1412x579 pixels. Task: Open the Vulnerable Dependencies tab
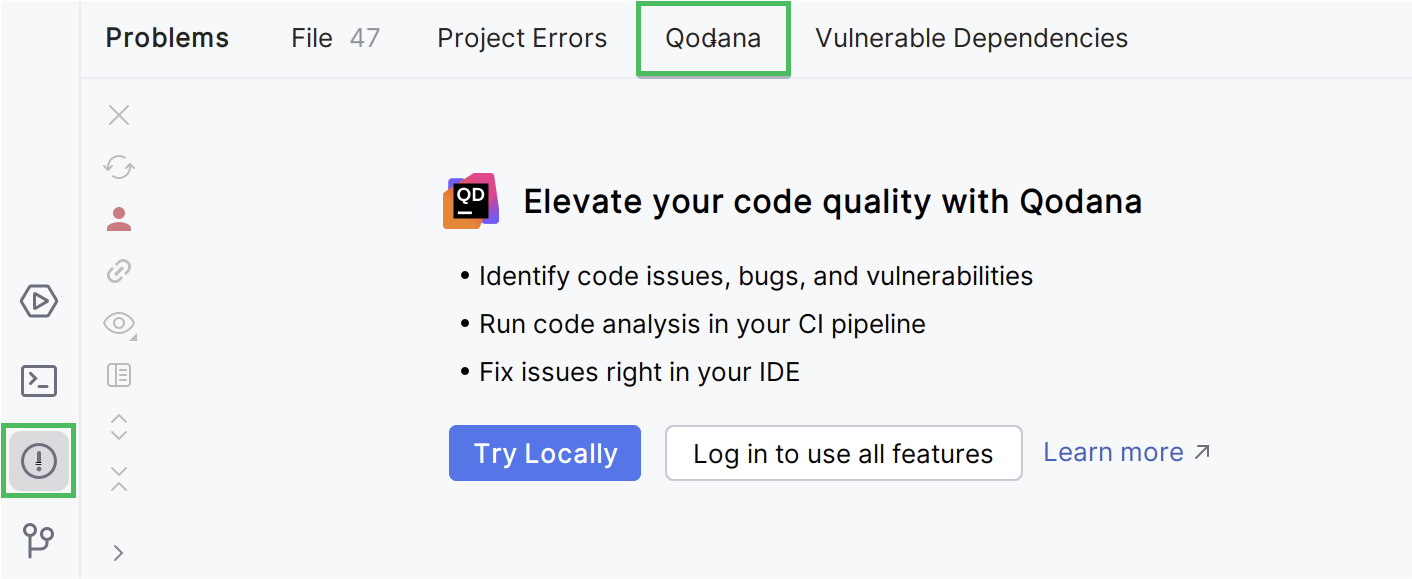pyautogui.click(x=971, y=38)
